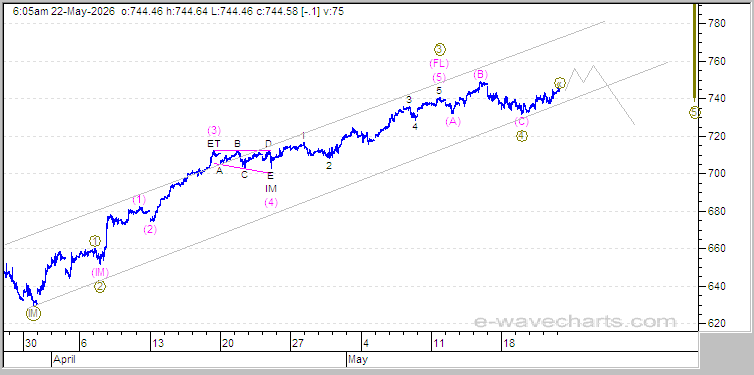Select the low value L:744.46
Image resolution: width=754 pixels, height=375 pixels.
[232, 12]
